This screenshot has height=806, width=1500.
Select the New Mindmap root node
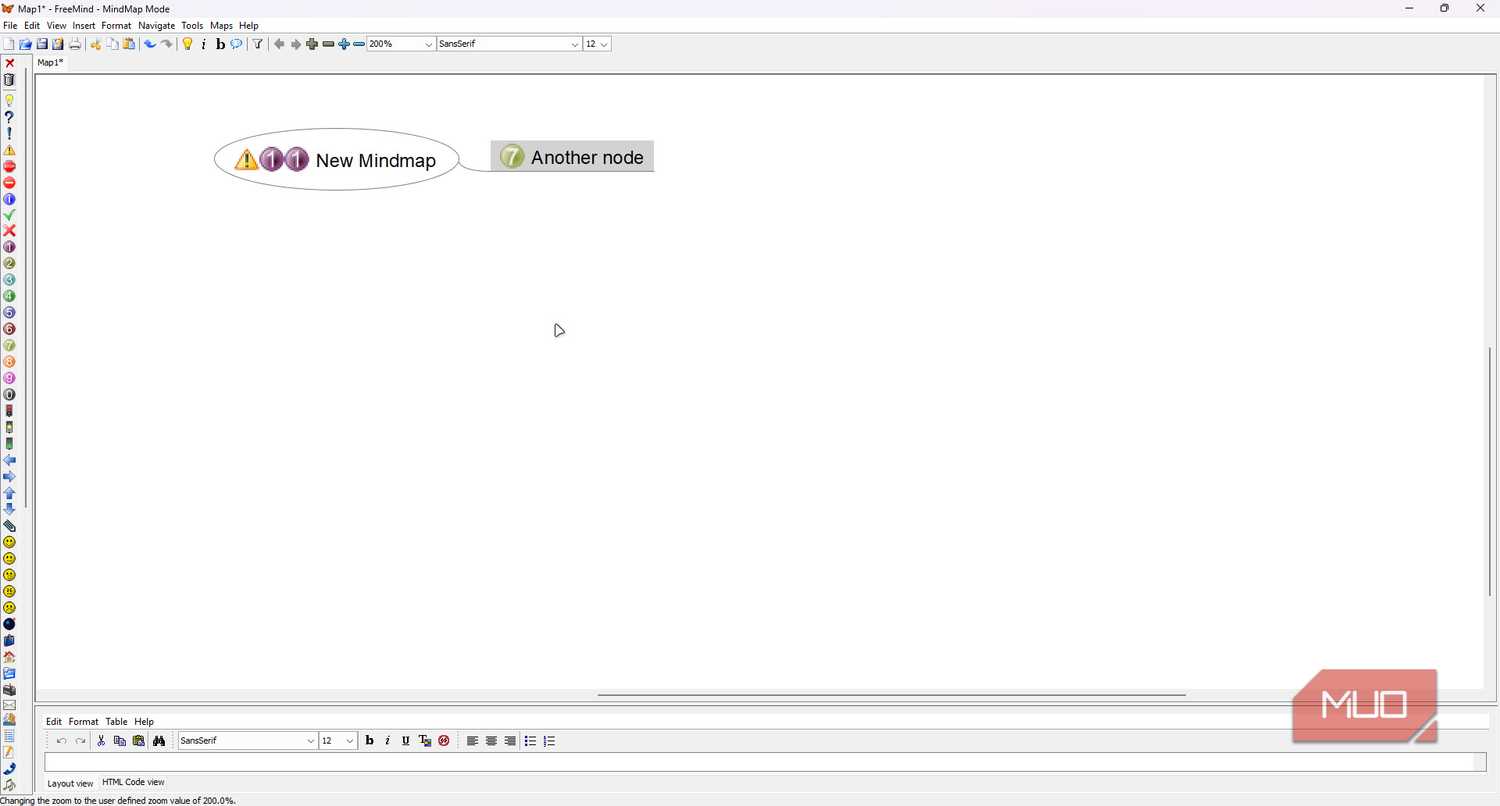click(x=337, y=159)
